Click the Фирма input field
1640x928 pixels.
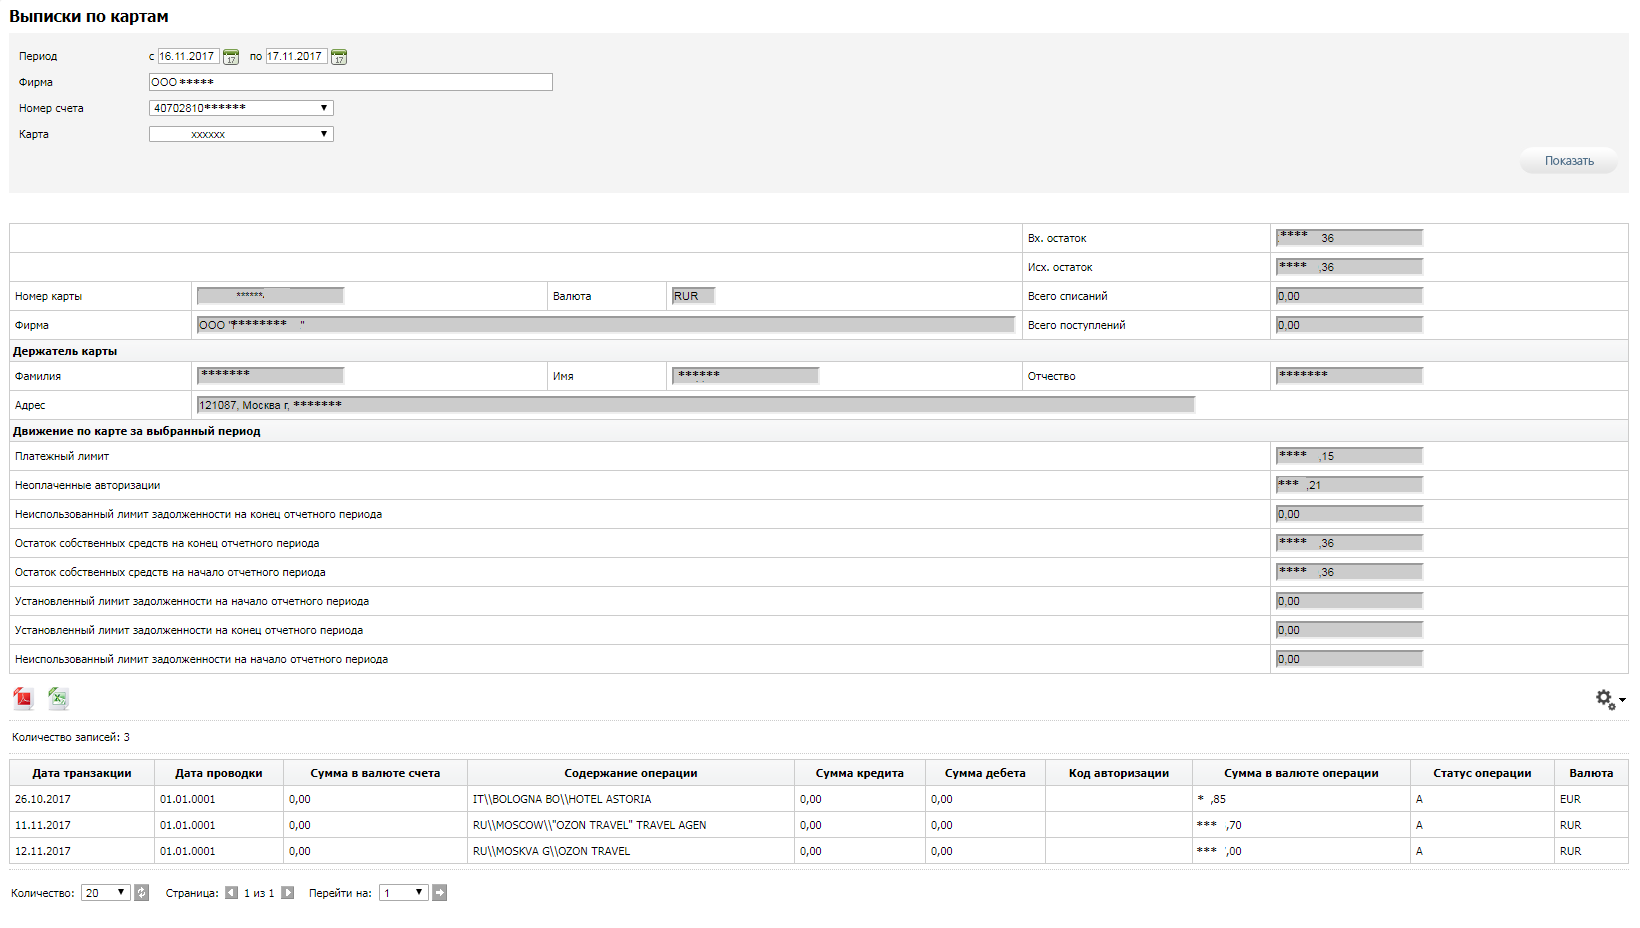[x=350, y=82]
